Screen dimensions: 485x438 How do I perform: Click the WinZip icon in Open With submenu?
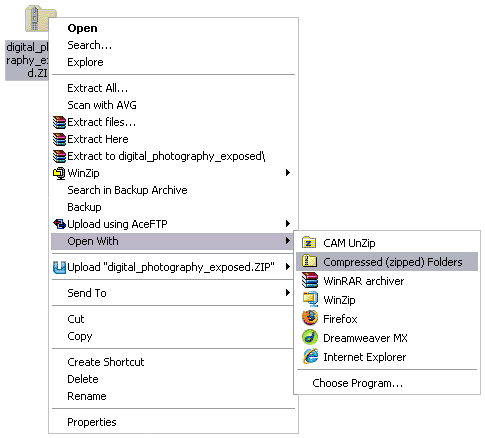pyautogui.click(x=310, y=299)
